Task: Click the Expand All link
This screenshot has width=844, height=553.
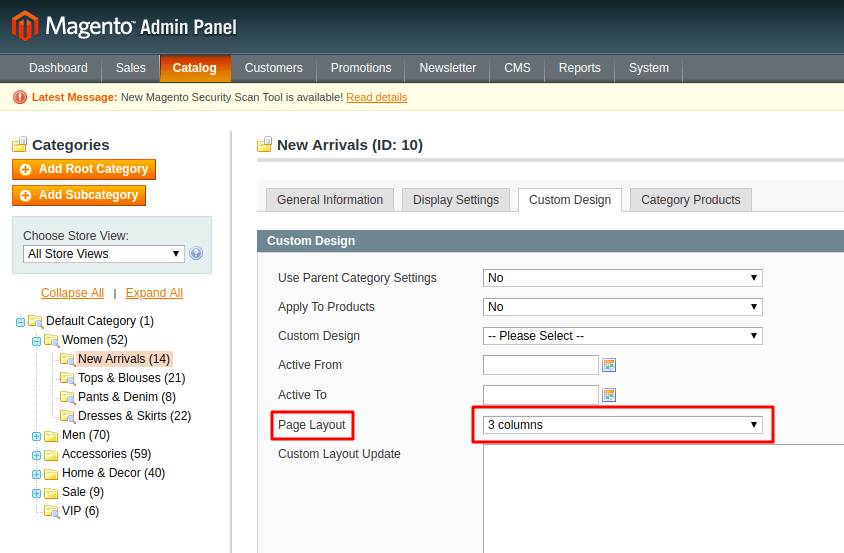Action: point(154,293)
